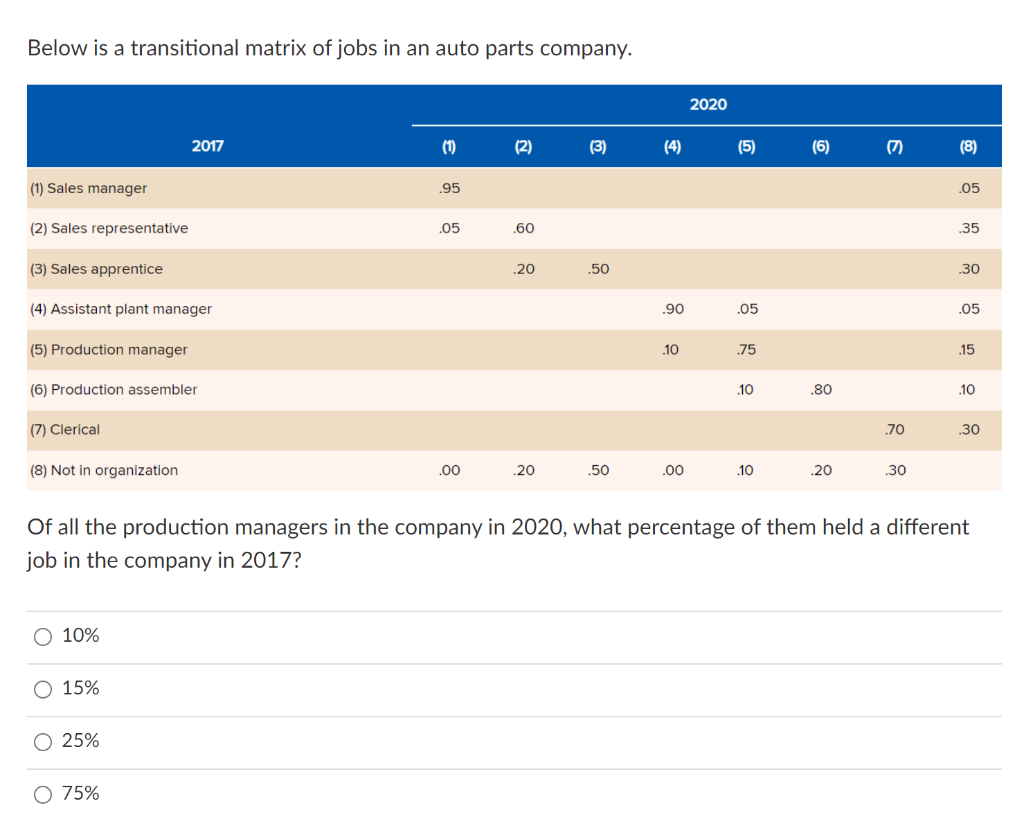Choose the 75% radio button
Viewport: 1024px width, 828px height.
pos(43,794)
